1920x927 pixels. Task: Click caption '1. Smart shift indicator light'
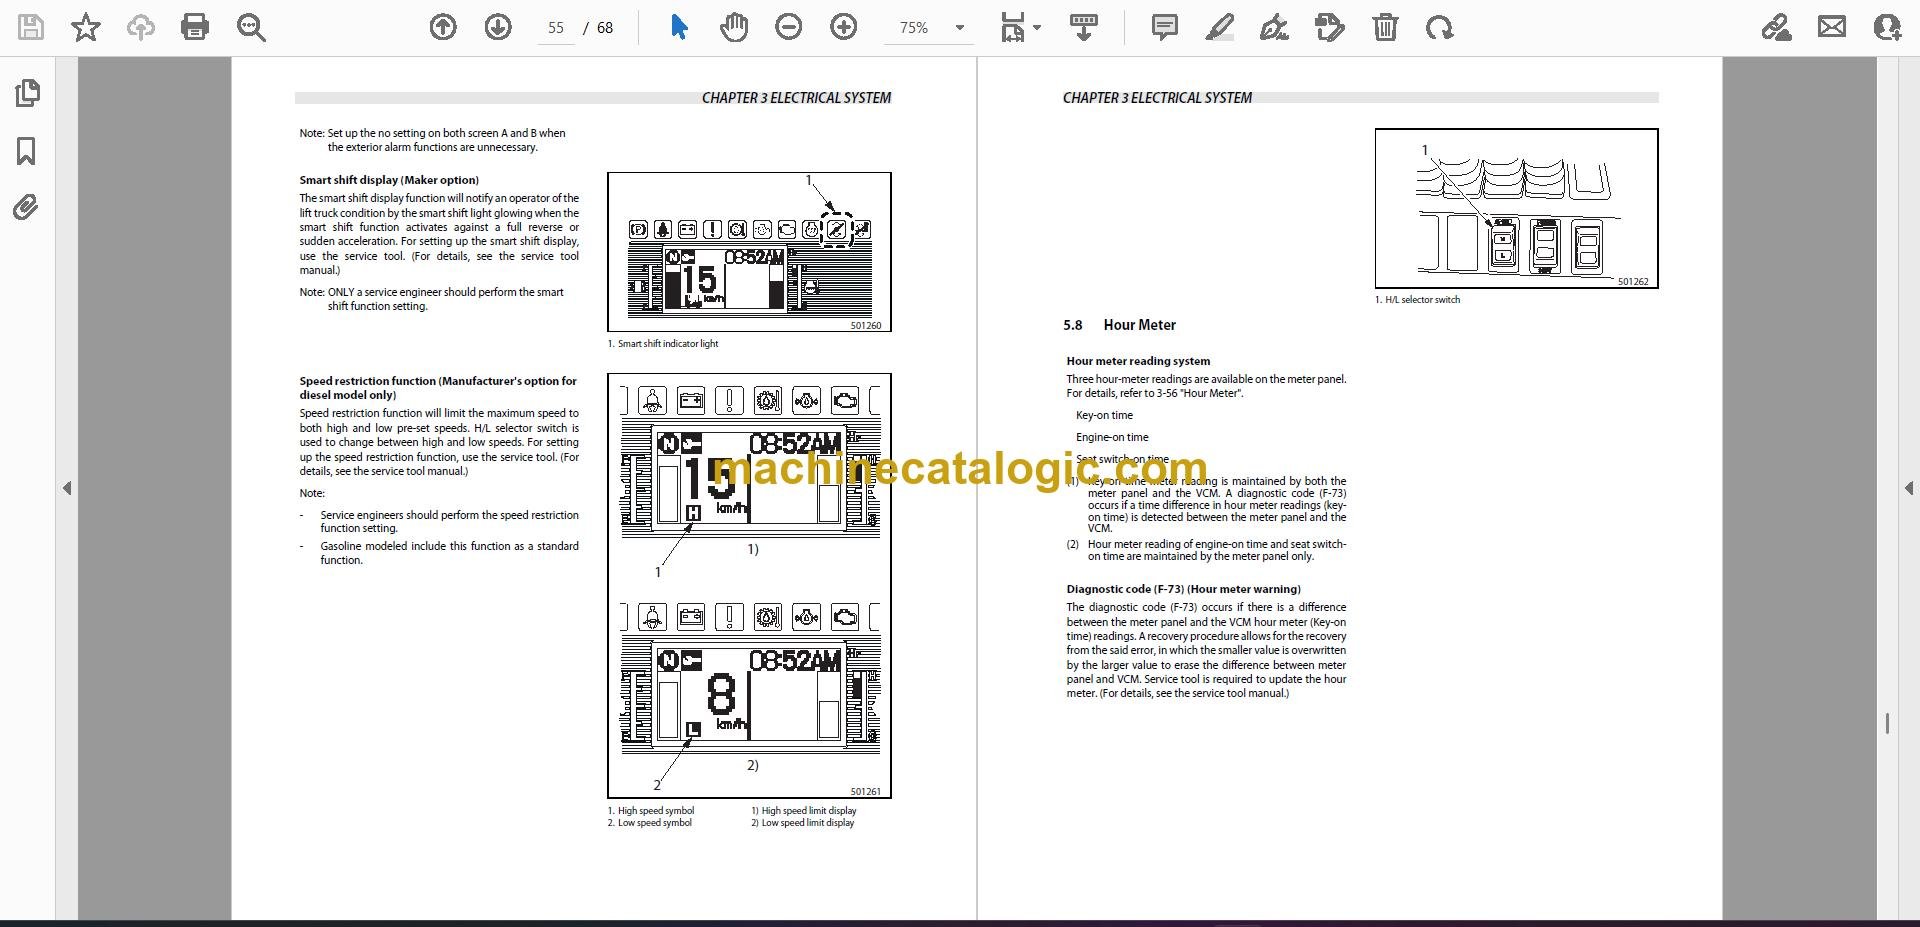coord(663,343)
